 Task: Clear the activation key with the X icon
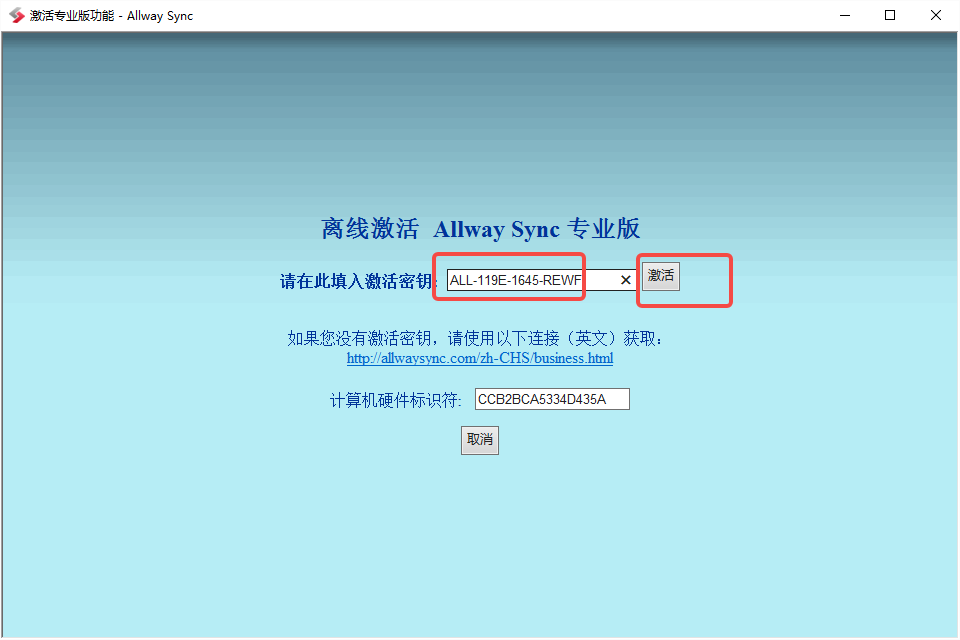(x=625, y=280)
